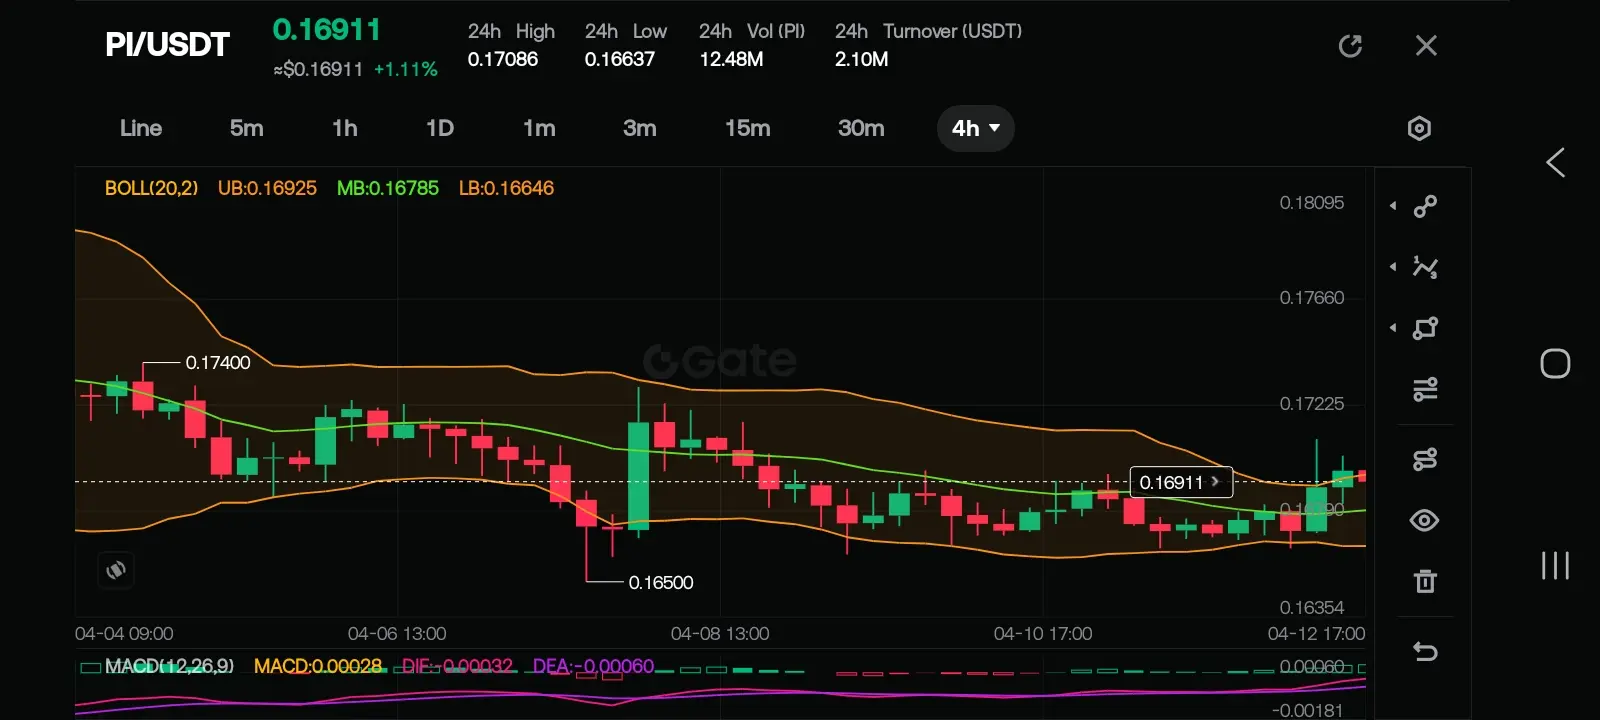Tap the Android back navigation arrow
Image resolution: width=1600 pixels, height=720 pixels.
point(1555,163)
